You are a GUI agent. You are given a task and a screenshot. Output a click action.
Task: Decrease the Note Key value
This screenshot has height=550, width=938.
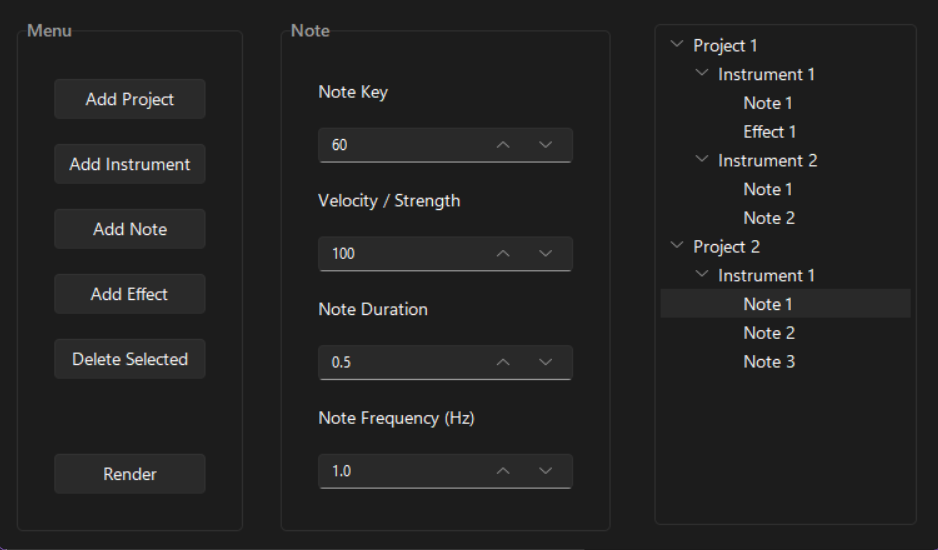pos(545,145)
